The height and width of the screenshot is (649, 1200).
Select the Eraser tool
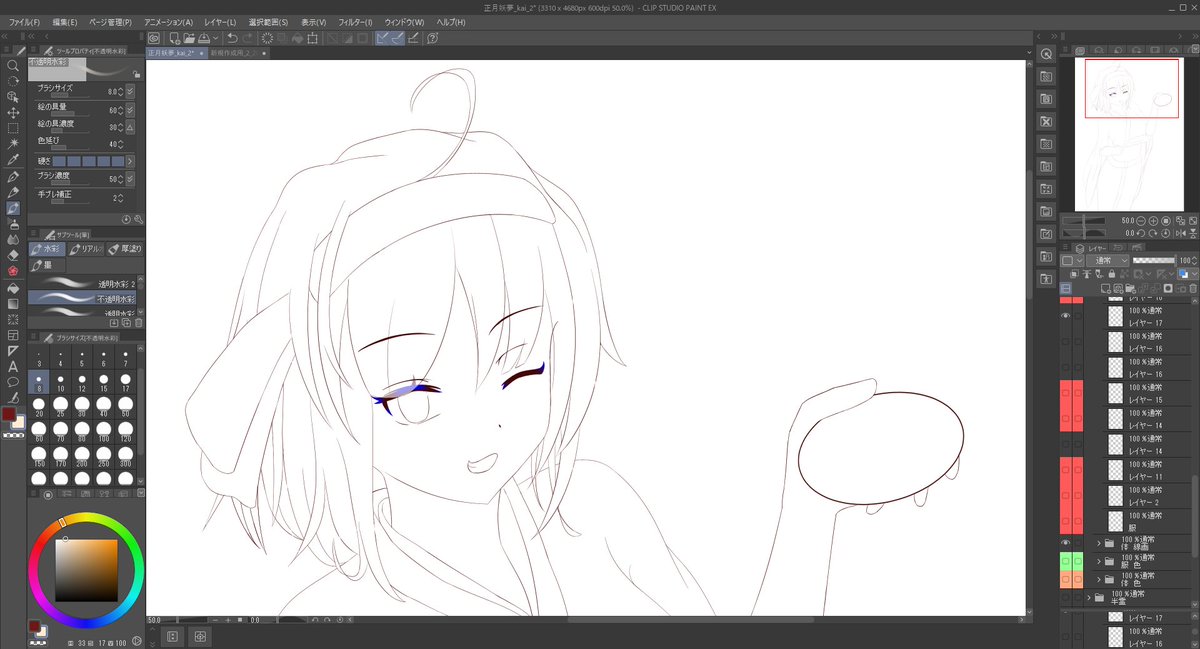point(13,256)
